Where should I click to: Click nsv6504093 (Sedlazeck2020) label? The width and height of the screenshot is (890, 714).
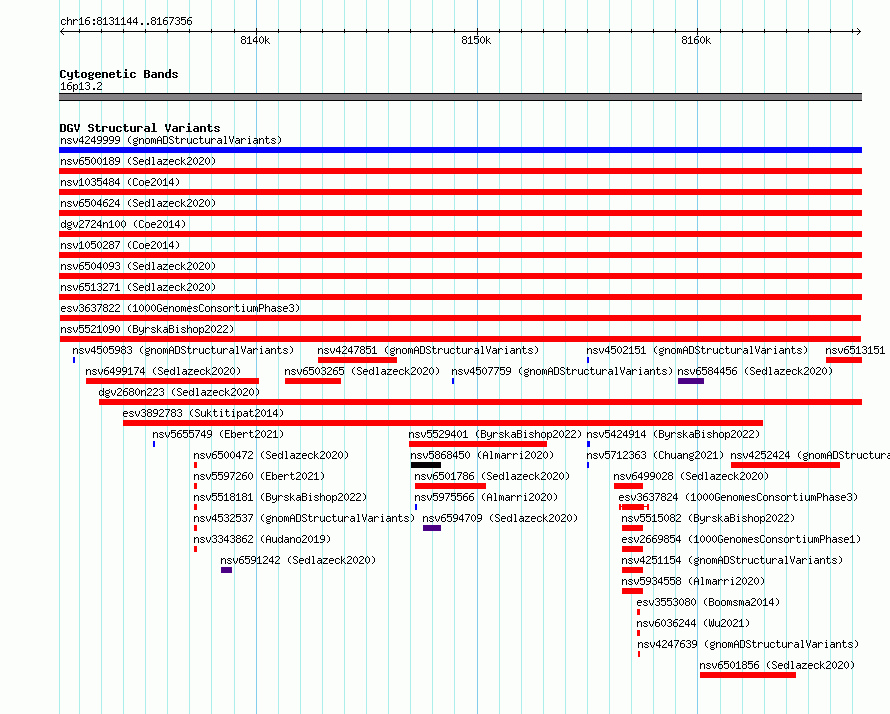(x=138, y=266)
